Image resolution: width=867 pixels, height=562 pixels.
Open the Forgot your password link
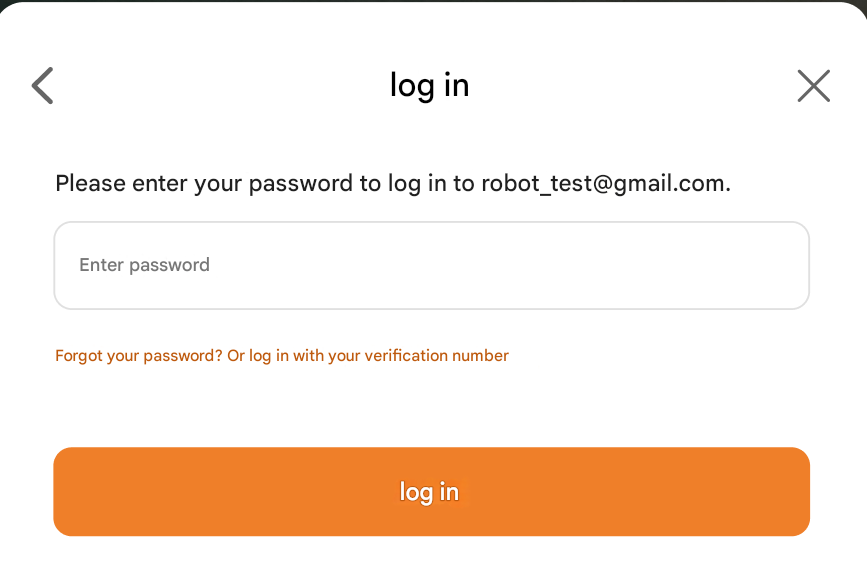(138, 356)
